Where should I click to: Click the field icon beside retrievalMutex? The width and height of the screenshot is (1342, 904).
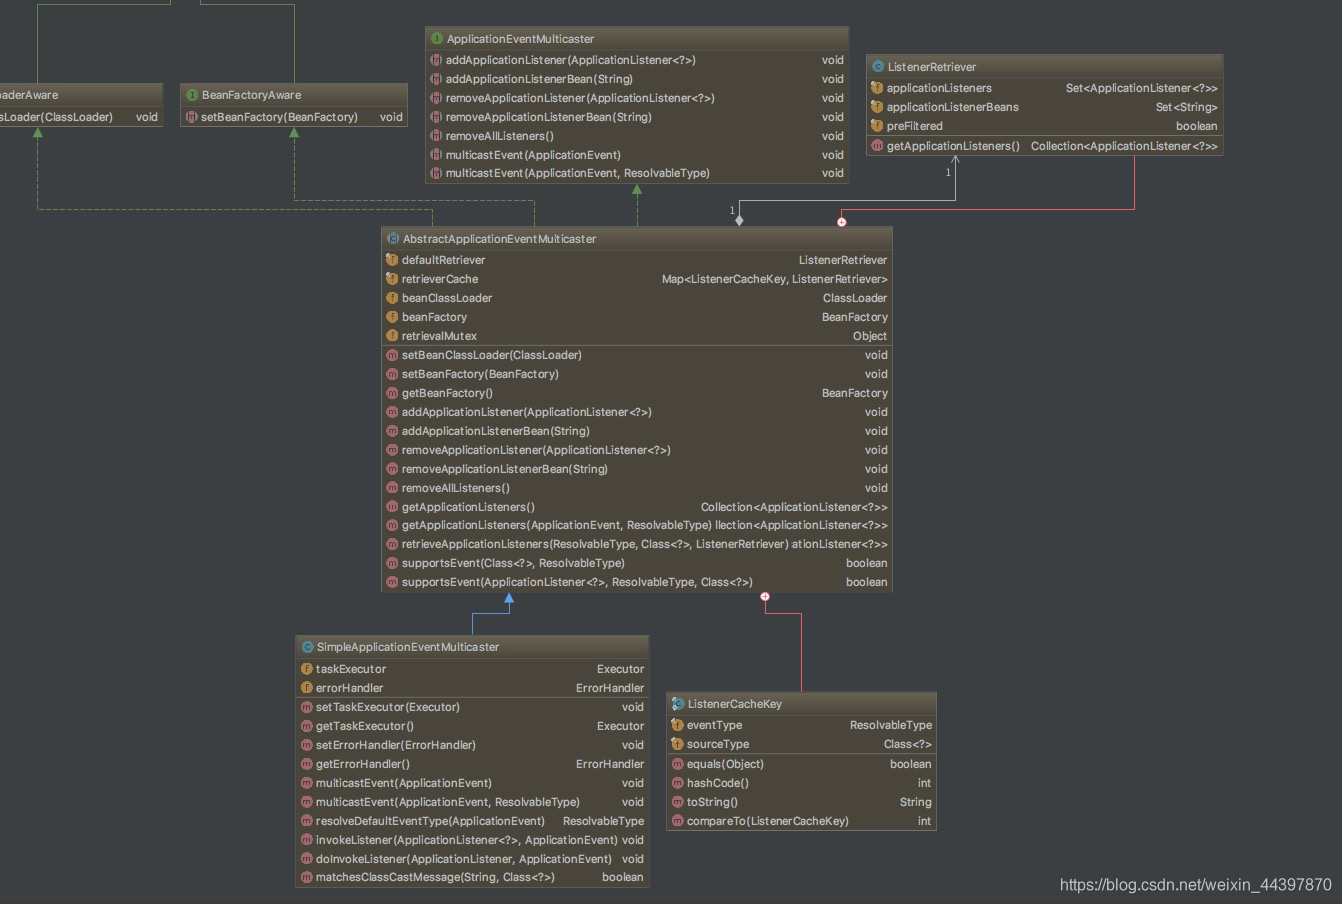pos(392,336)
